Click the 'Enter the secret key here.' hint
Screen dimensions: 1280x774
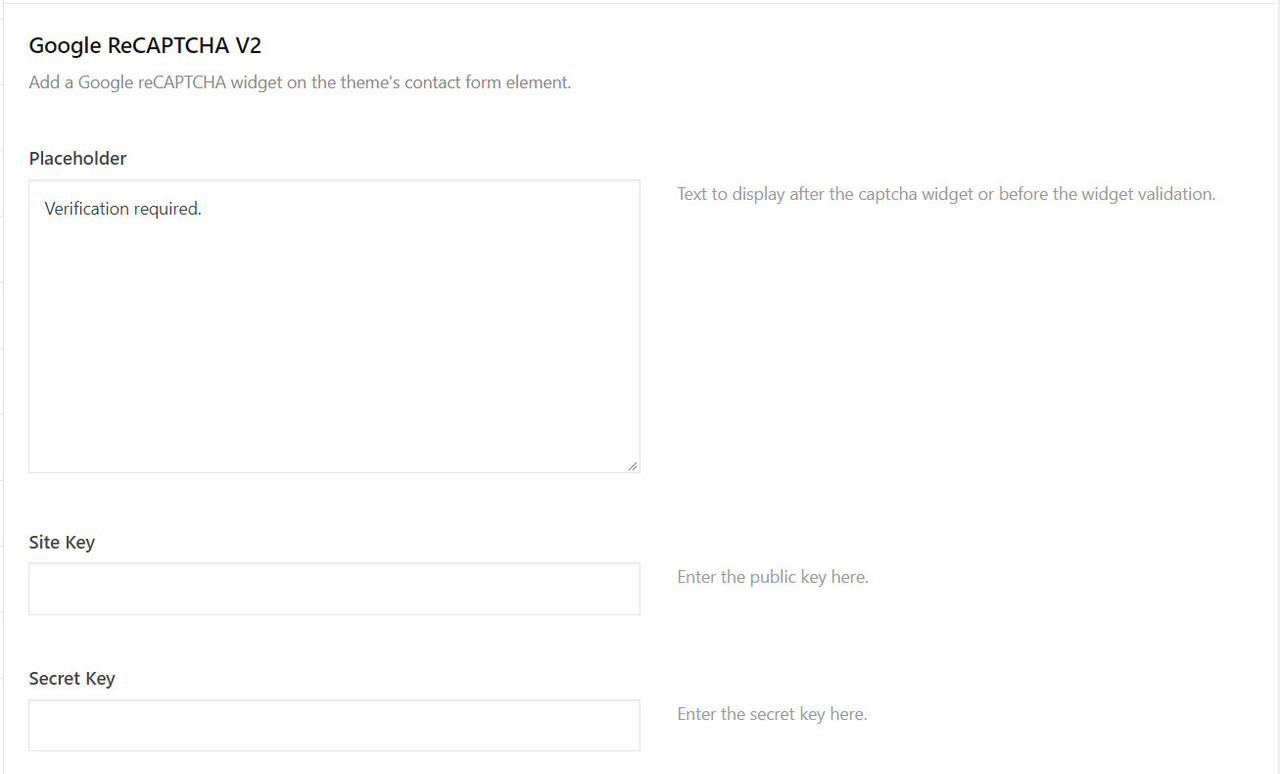point(772,714)
